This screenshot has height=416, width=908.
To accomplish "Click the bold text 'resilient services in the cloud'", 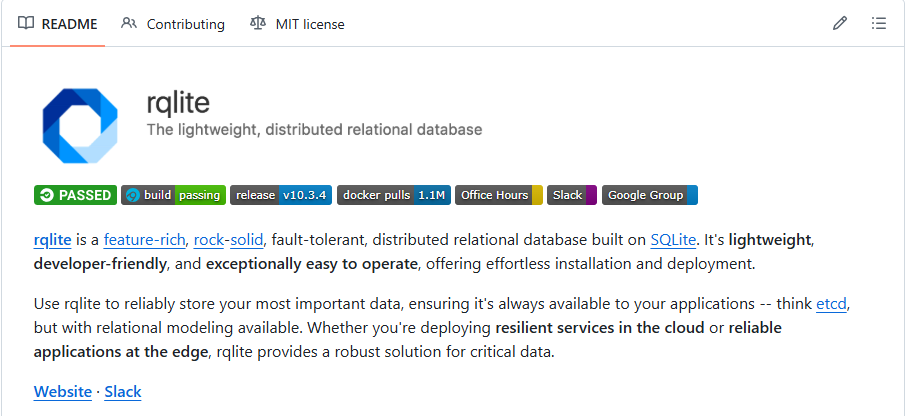I will pyautogui.click(x=600, y=328).
